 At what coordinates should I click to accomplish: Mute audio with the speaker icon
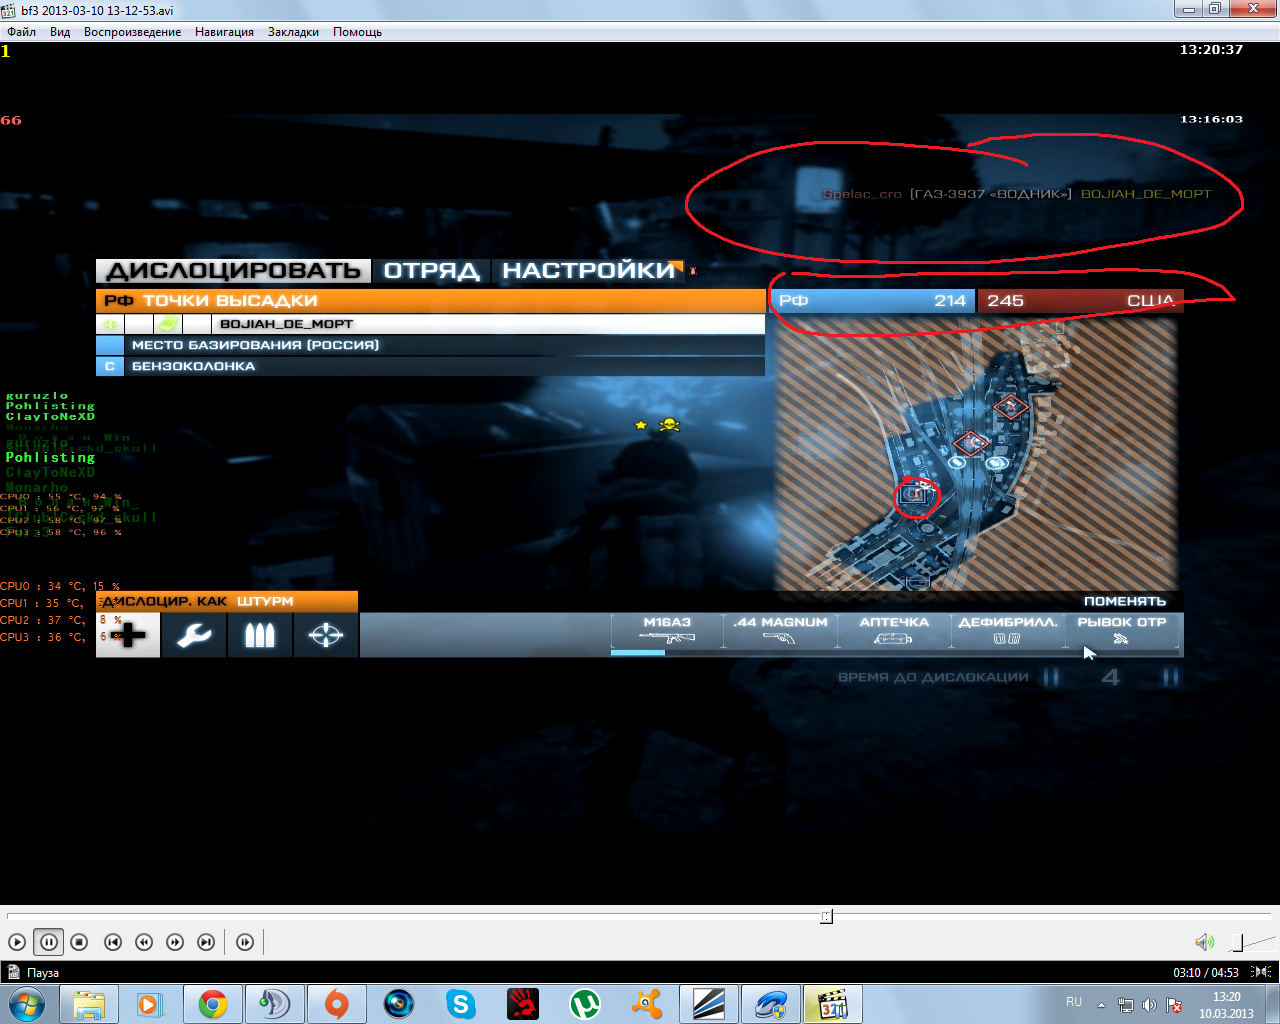(1205, 942)
